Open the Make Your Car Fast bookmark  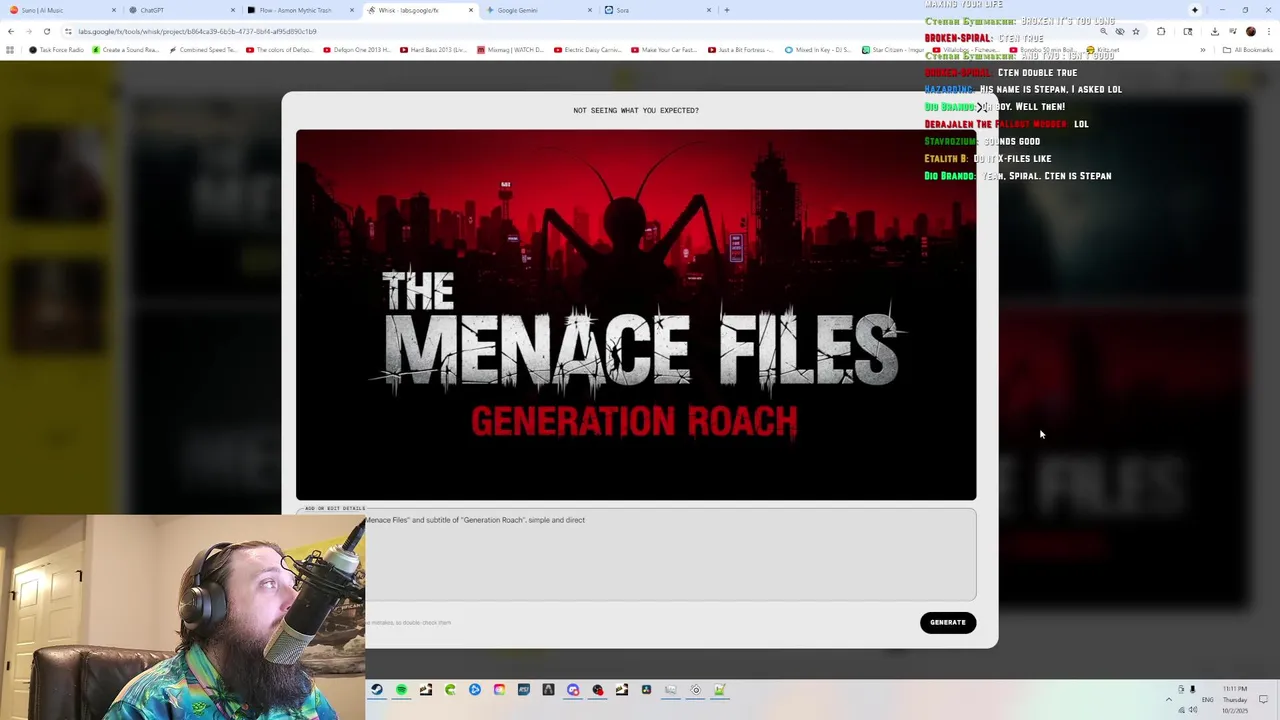pos(664,50)
